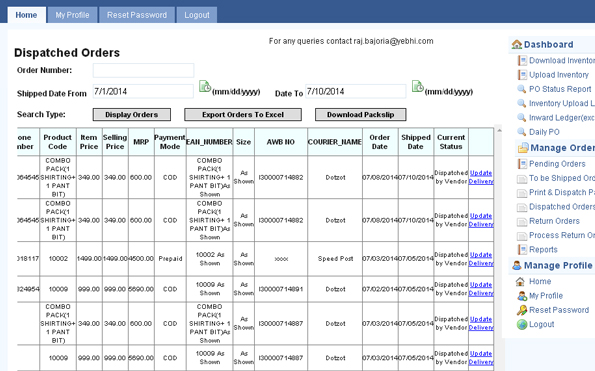Open the Shipped Date From calendar icon

coord(205,86)
